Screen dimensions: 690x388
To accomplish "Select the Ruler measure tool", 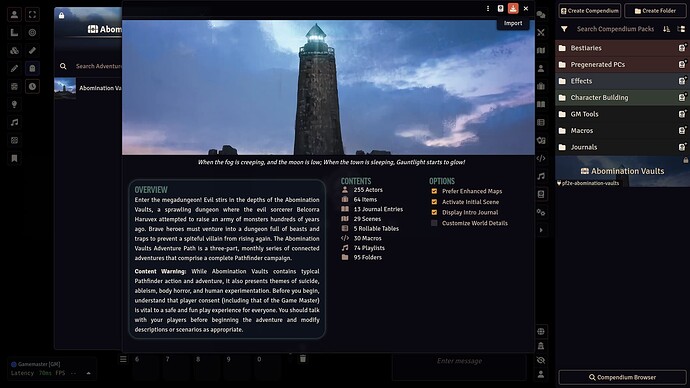I will point(32,51).
